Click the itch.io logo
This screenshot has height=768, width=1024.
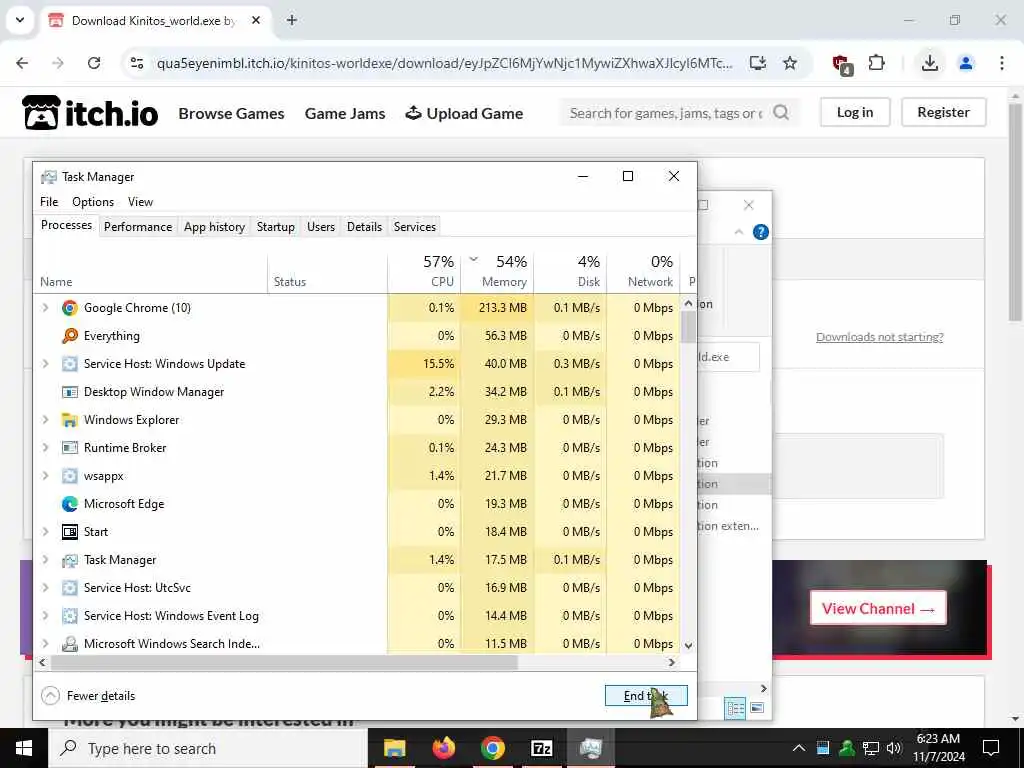click(90, 113)
